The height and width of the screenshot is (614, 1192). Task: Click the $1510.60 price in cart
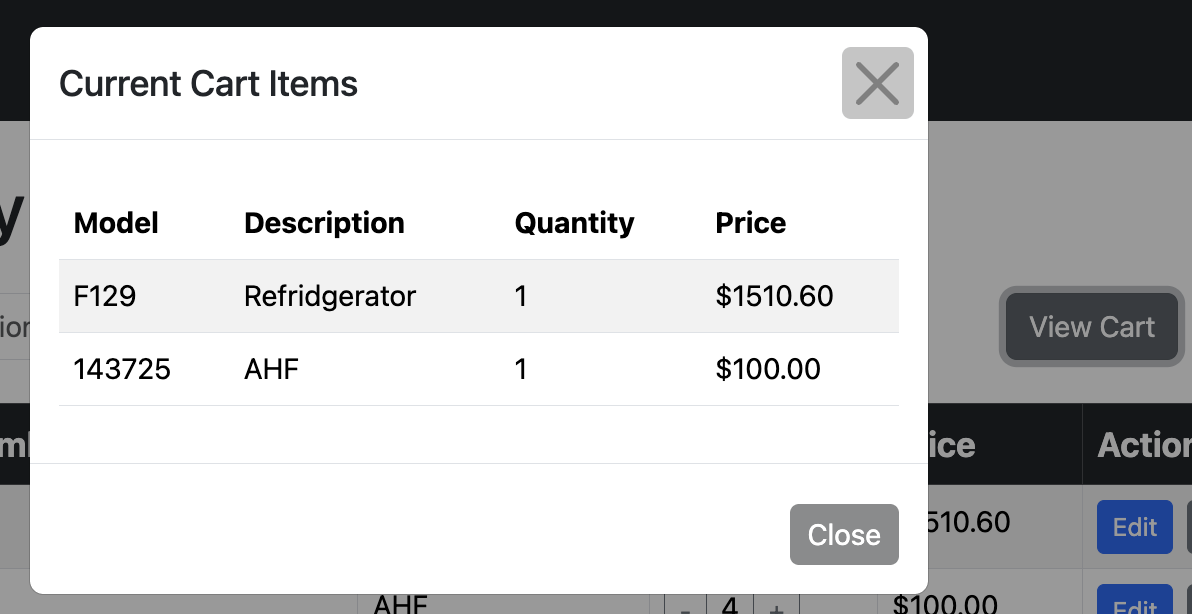click(774, 296)
